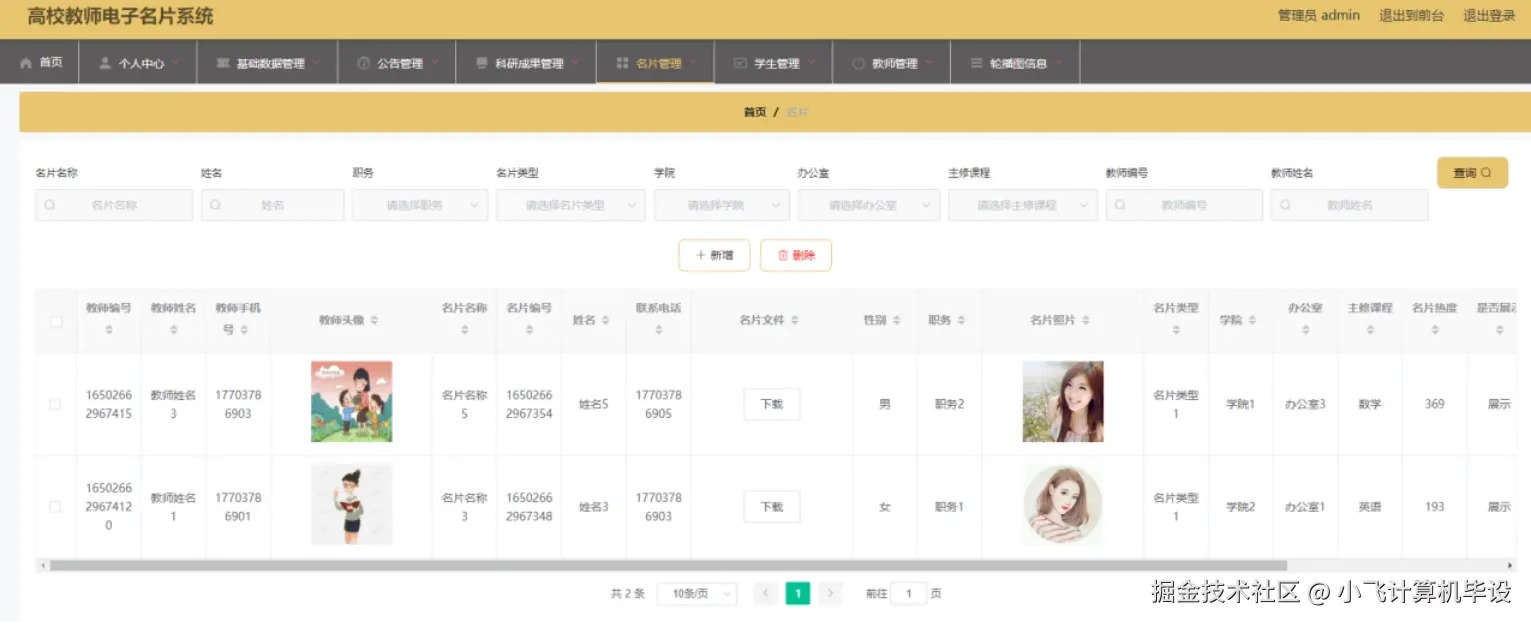Screen dimensions: 1531x625
Task: Click the 前往 page number input
Action: 909,593
